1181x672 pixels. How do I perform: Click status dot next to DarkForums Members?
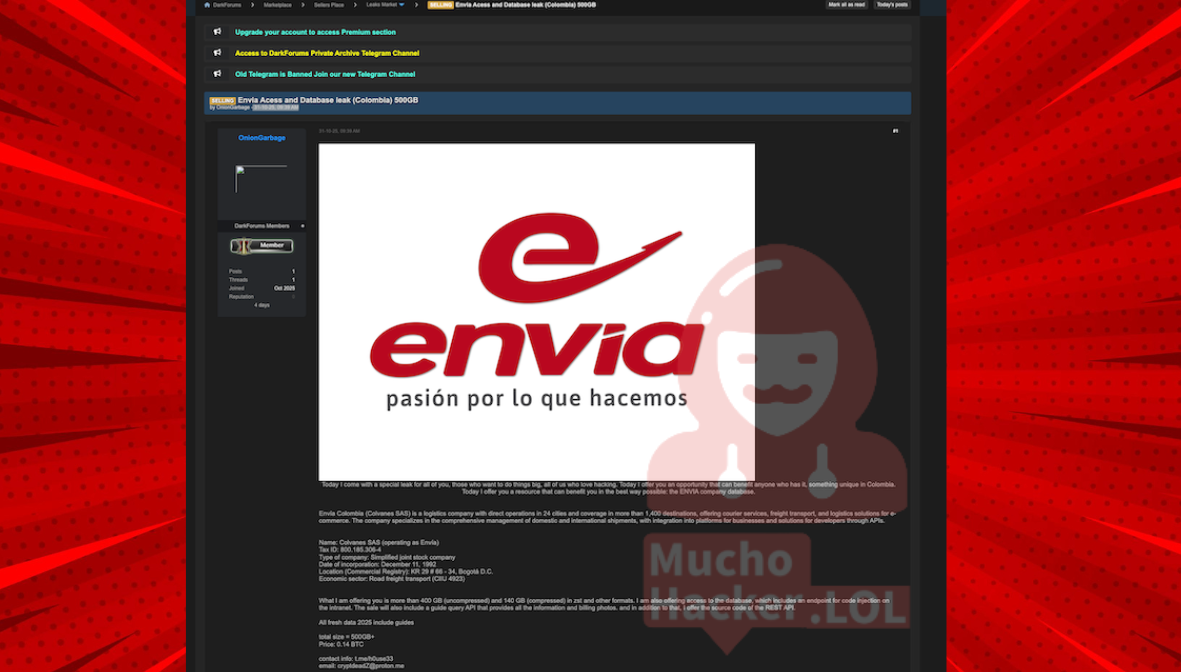pos(303,226)
